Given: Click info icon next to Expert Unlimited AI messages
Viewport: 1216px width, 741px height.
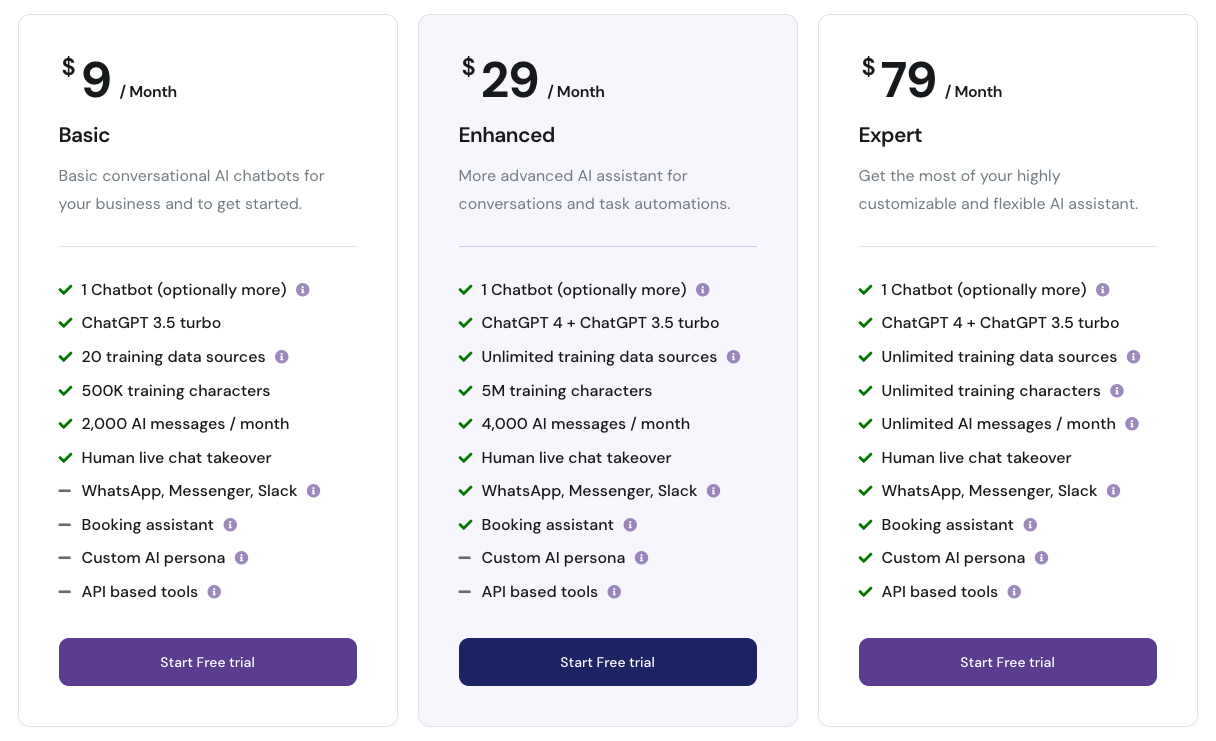Looking at the screenshot, I should coord(1132,424).
